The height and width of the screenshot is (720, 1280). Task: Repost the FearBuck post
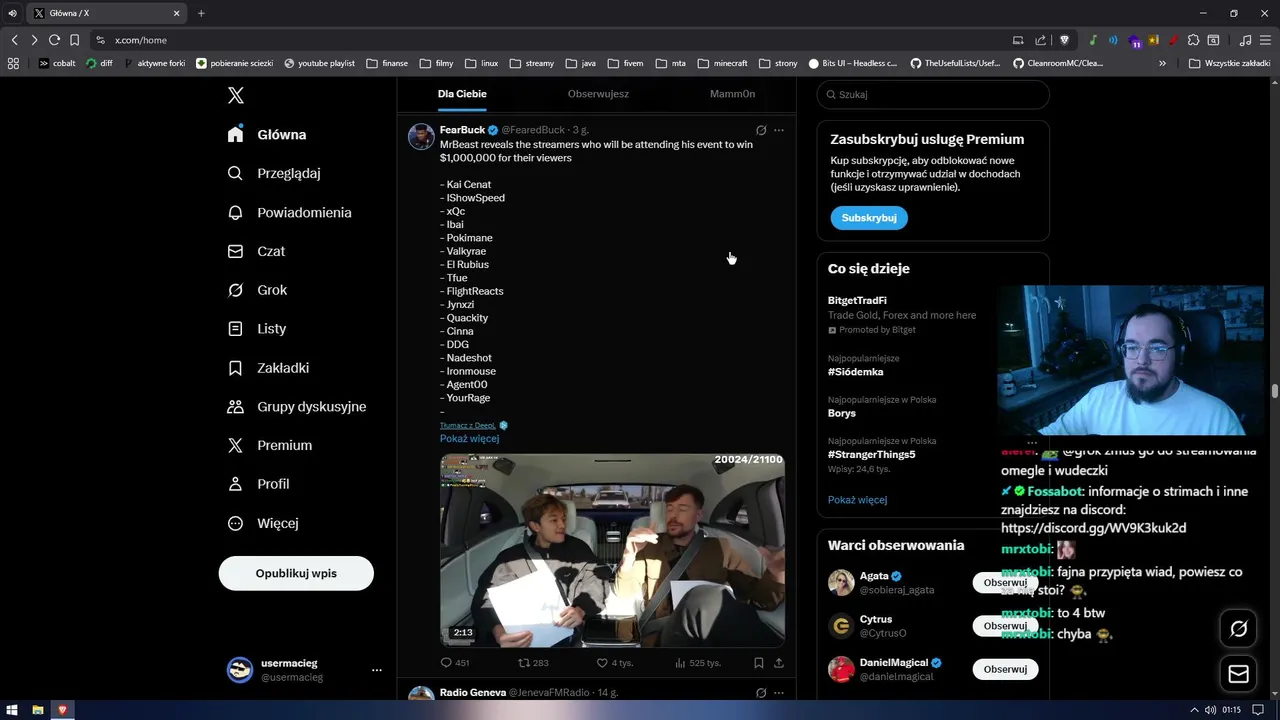coord(533,663)
